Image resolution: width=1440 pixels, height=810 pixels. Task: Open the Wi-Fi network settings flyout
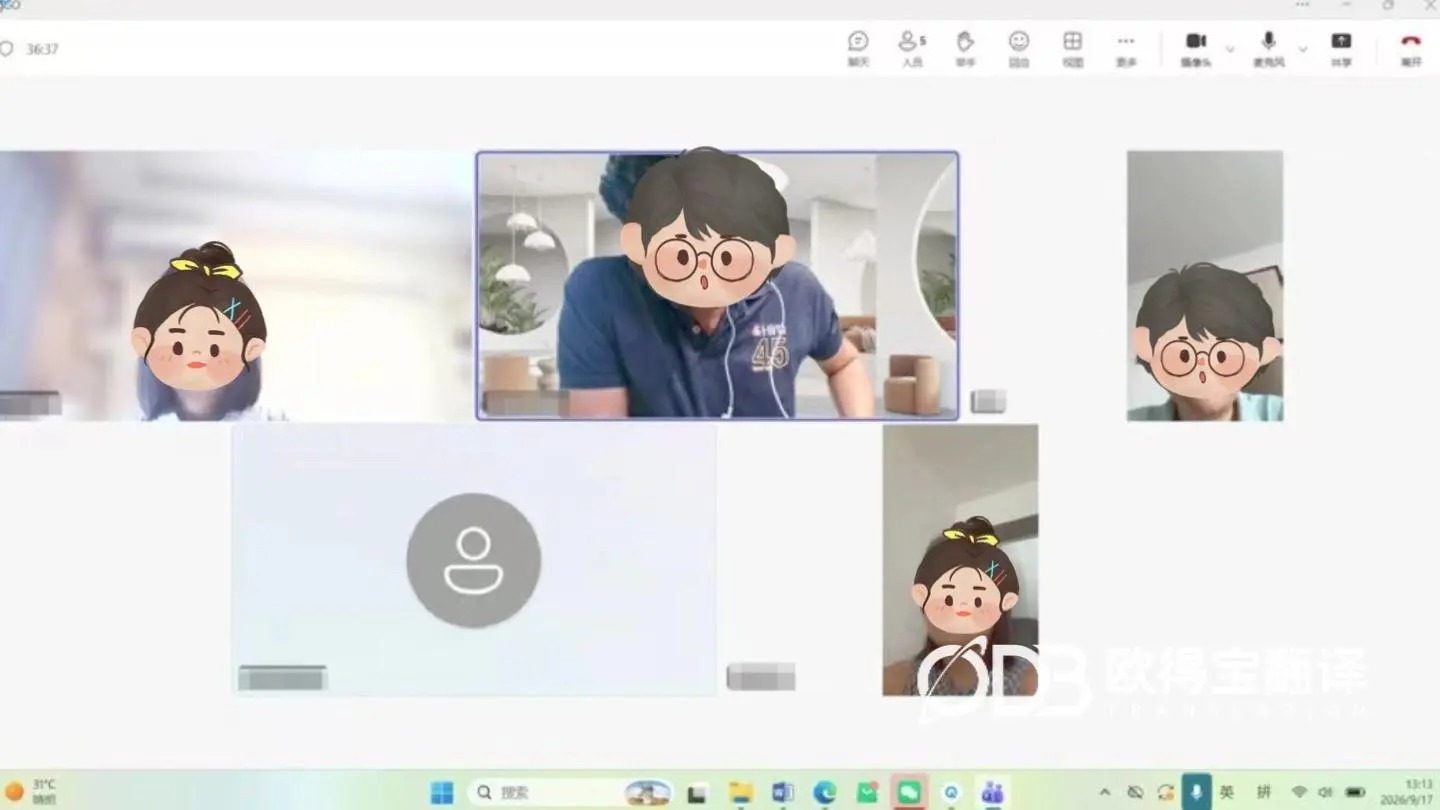pos(1299,792)
